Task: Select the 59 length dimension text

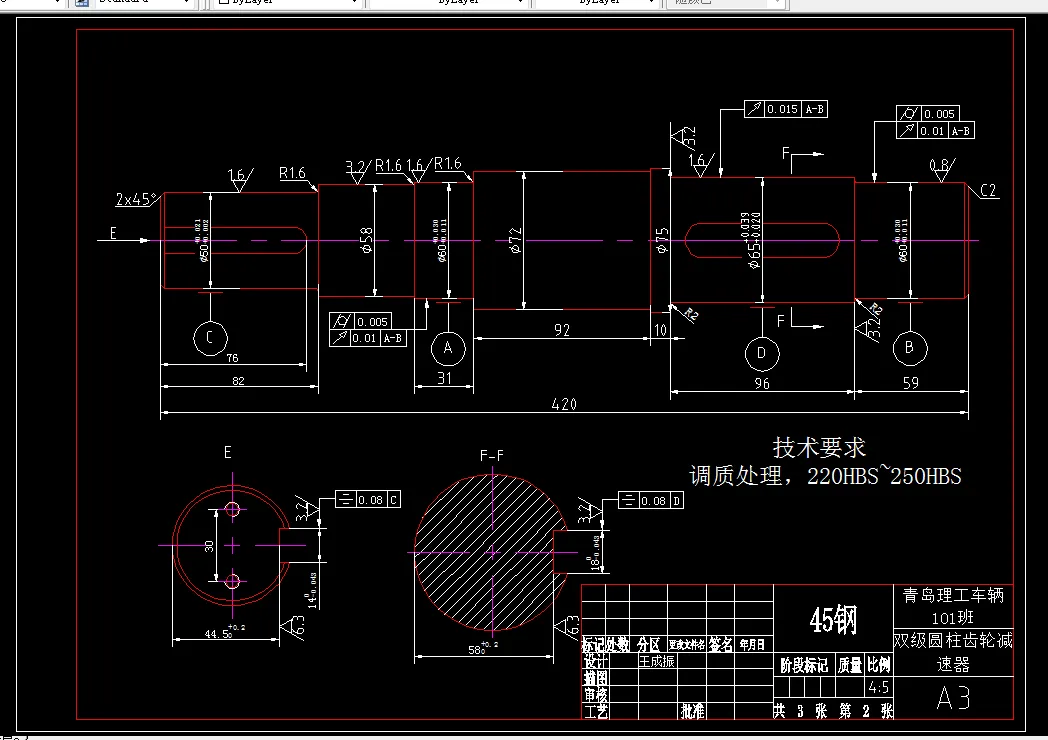Action: click(910, 383)
